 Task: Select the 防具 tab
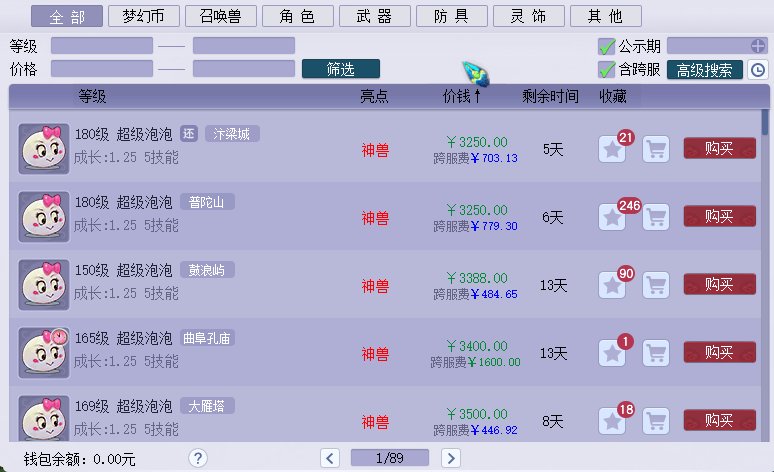452,16
